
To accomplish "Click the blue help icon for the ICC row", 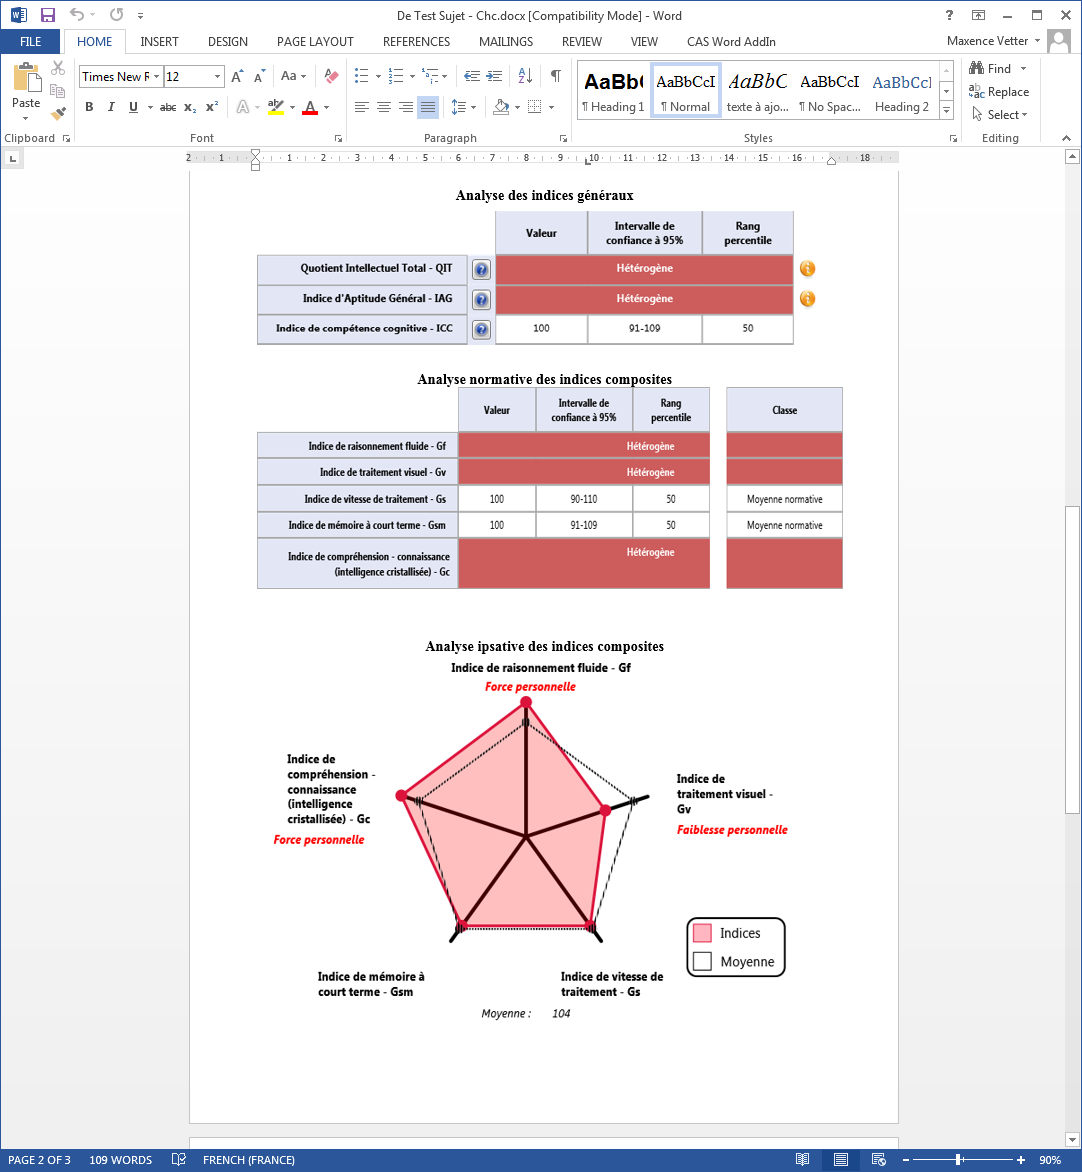I will [481, 330].
